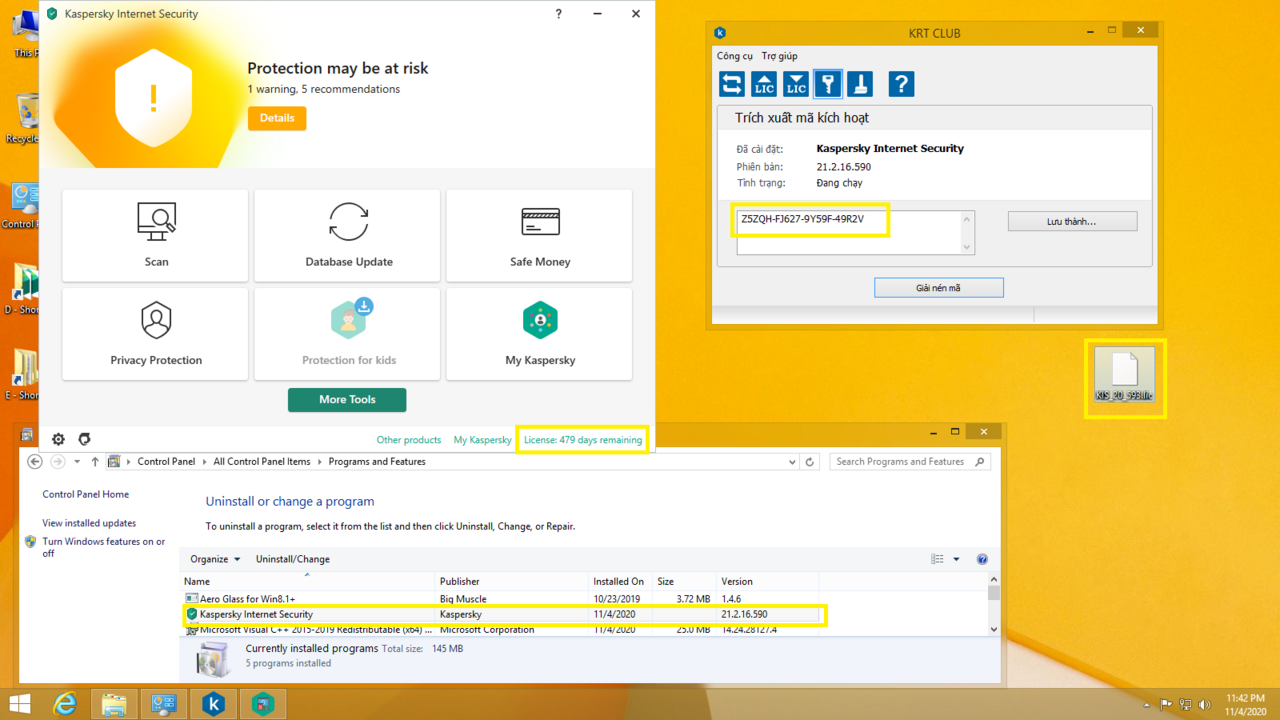
Task: Click the All Control Panel Items breadcrumb
Action: (x=262, y=462)
